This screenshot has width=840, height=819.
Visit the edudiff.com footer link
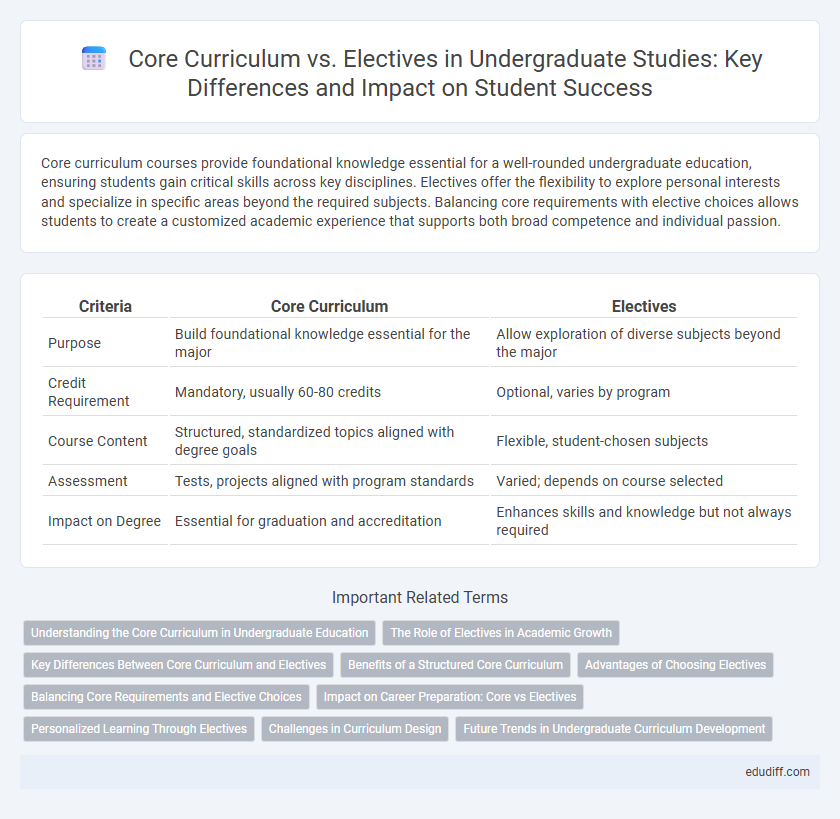pyautogui.click(x=777, y=772)
